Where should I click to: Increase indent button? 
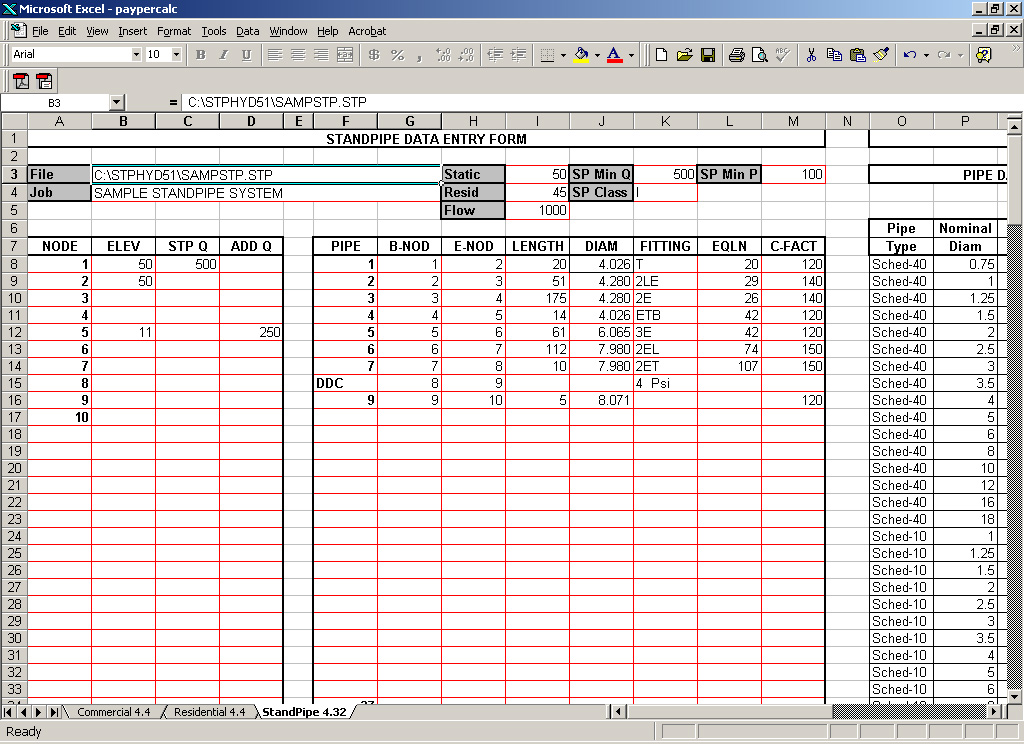coord(519,55)
